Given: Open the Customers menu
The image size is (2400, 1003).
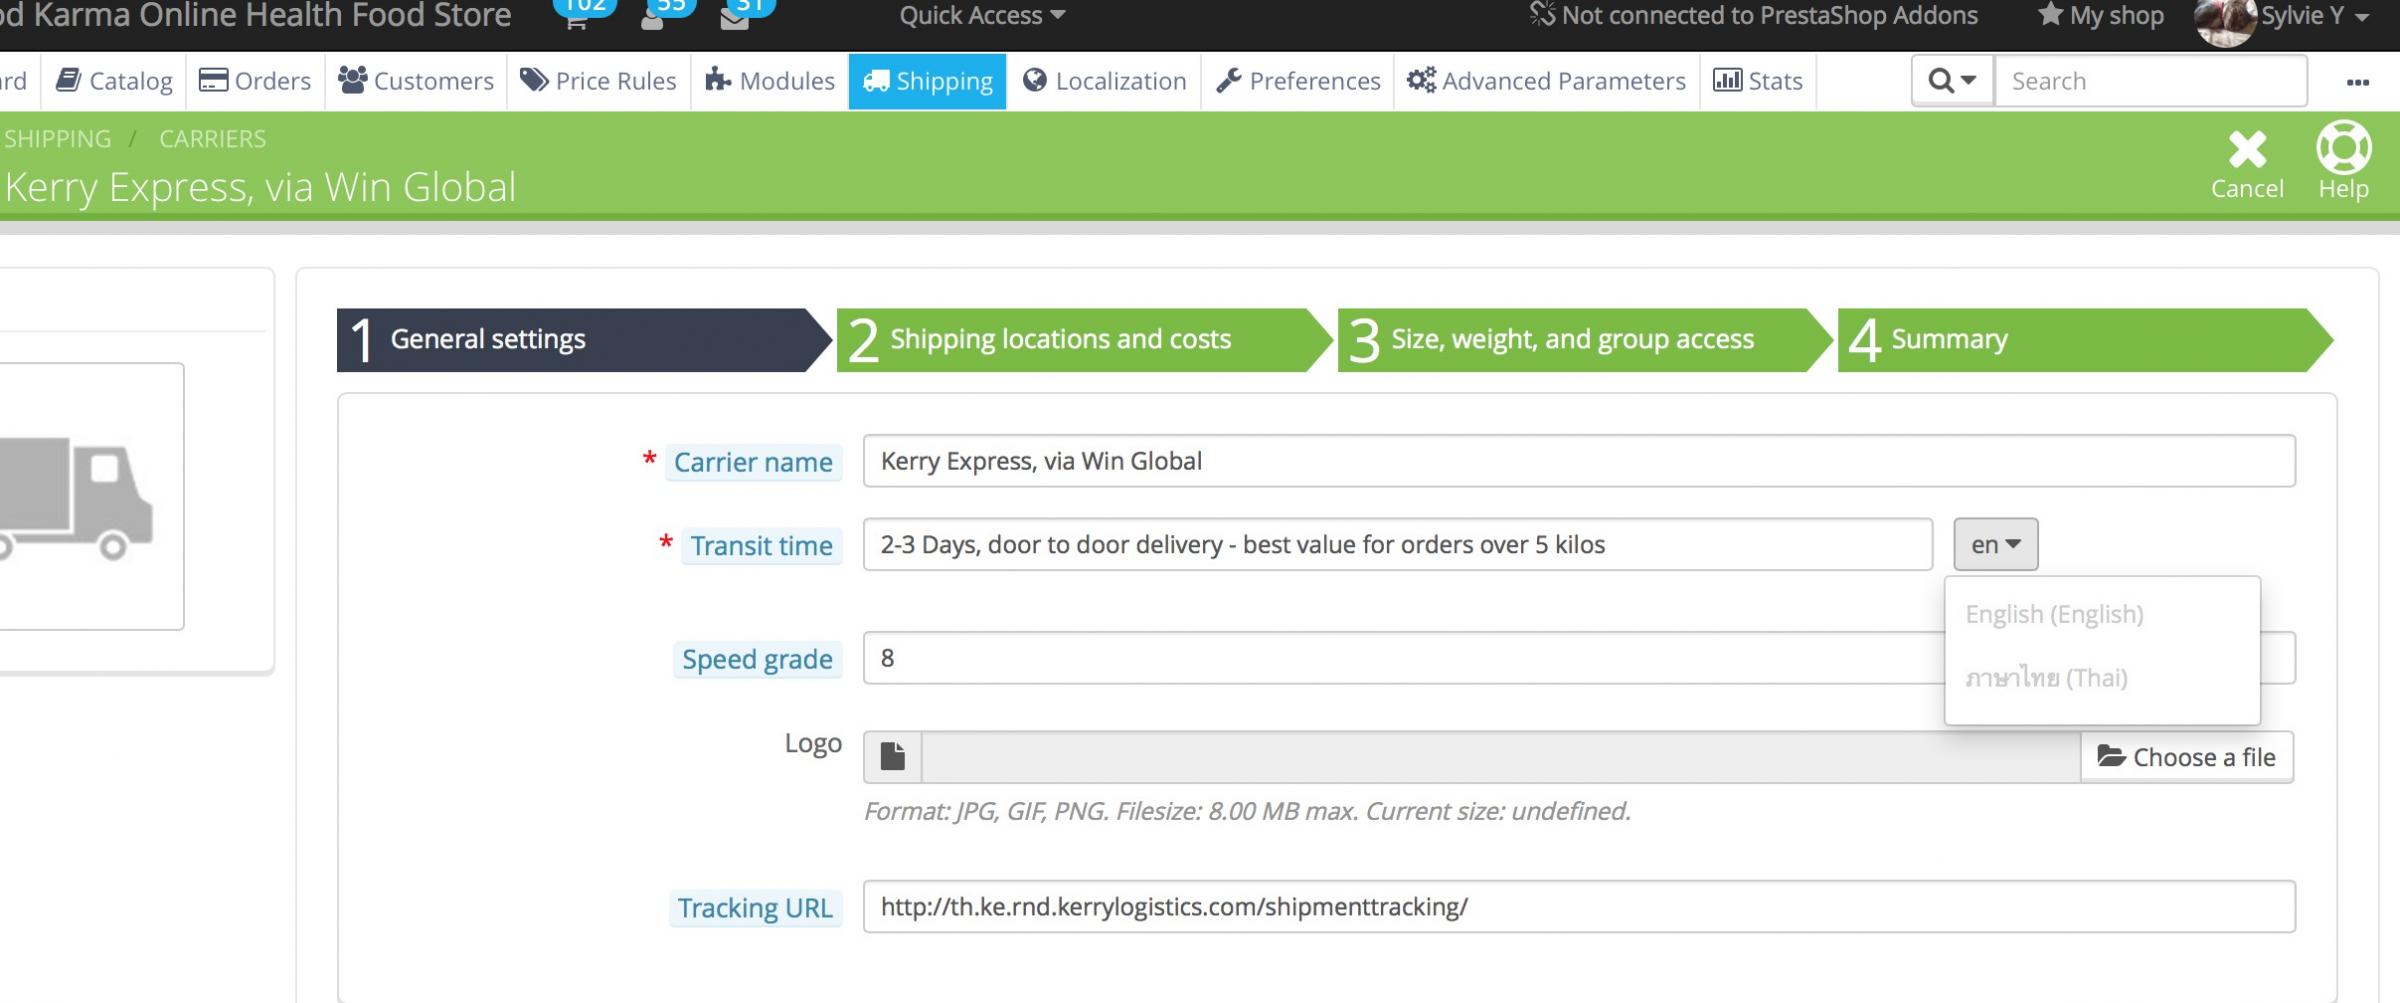Looking at the screenshot, I should click(416, 81).
